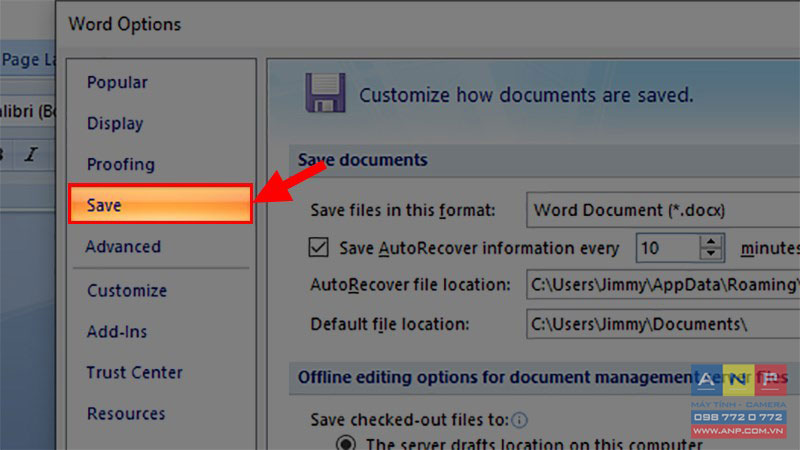
Task: Open the Trust Center category
Action: [134, 372]
